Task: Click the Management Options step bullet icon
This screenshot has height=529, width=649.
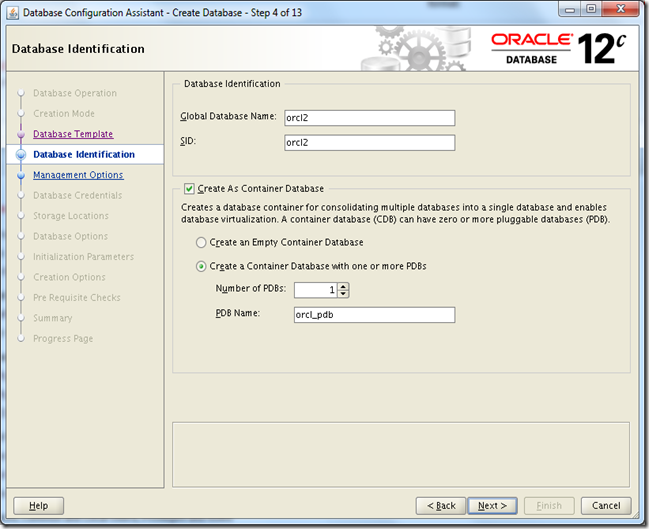Action: [x=21, y=176]
